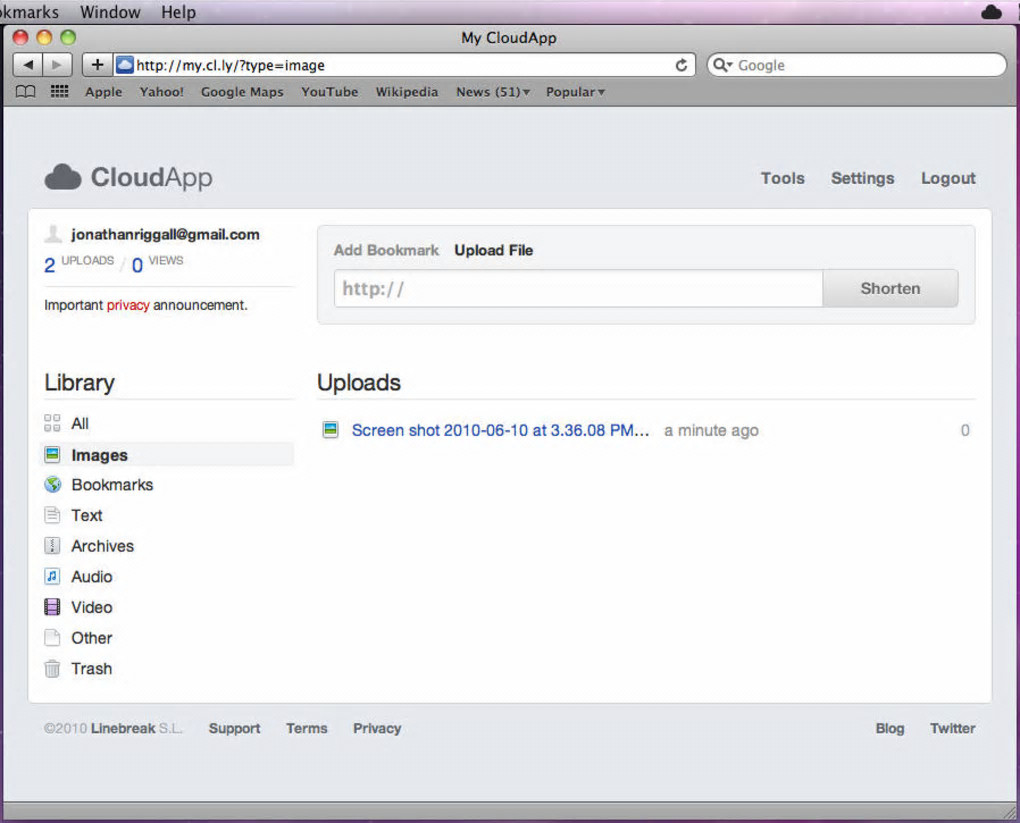Click the window resize grip corner
Viewport: 1020px width, 823px height.
pos(1009,811)
